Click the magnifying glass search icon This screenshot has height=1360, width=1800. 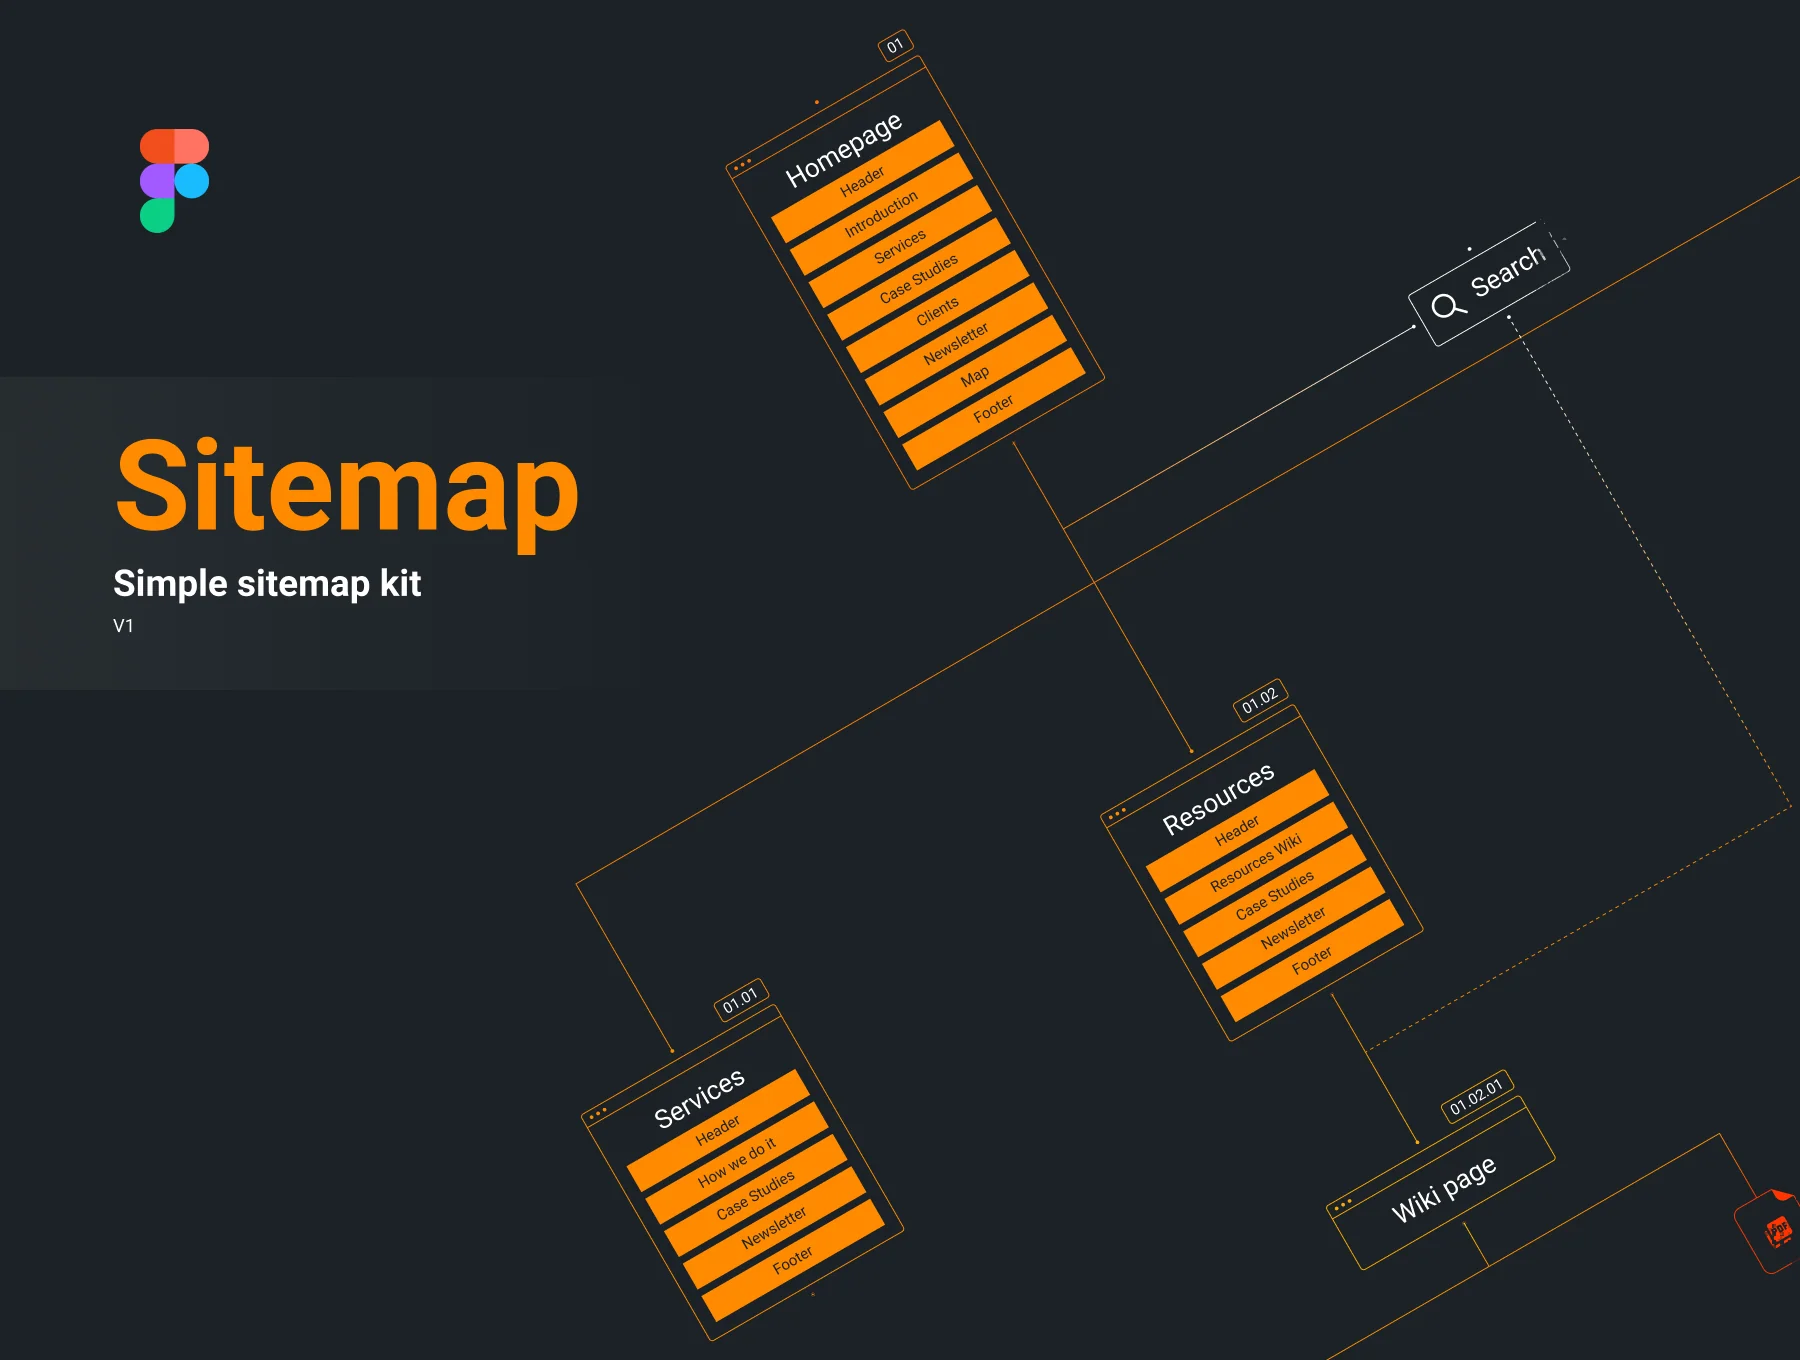coord(1447,306)
